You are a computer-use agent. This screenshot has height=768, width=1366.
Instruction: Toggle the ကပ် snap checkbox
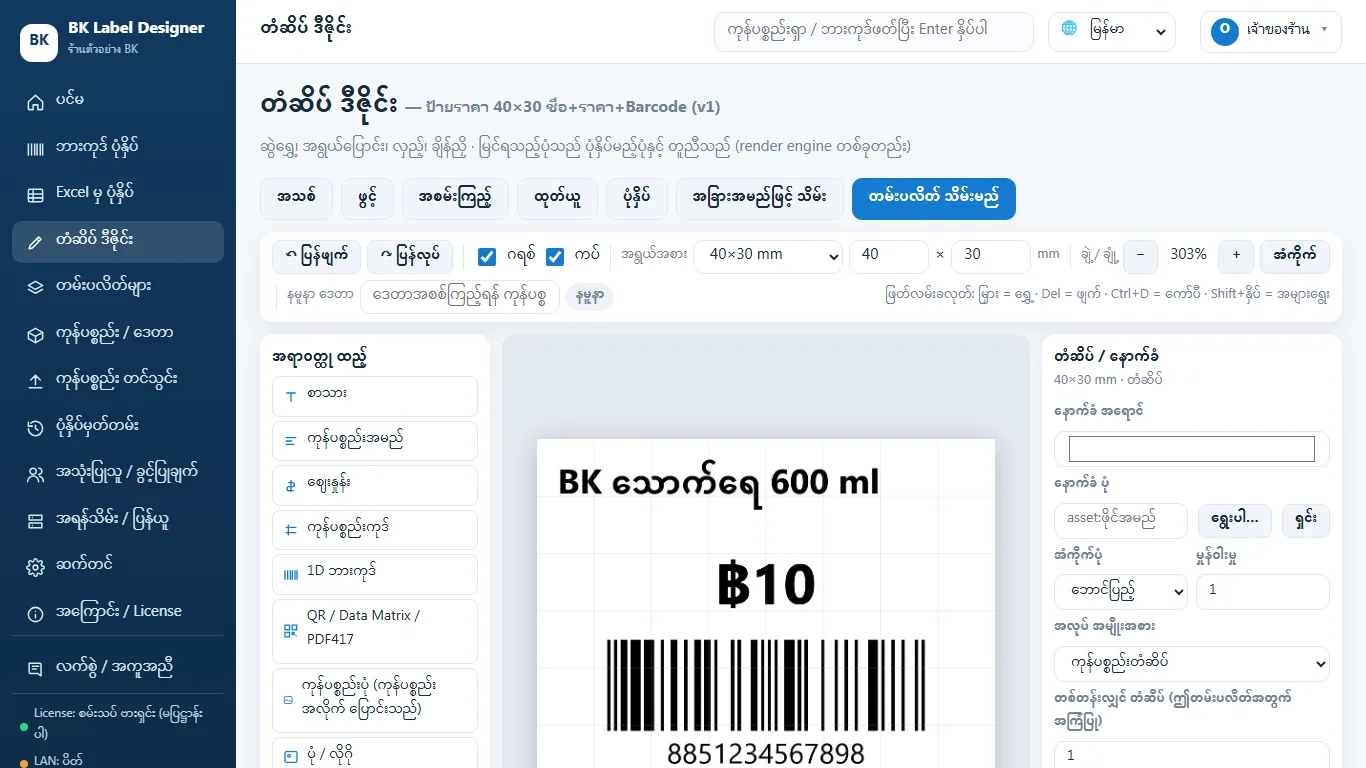point(555,257)
